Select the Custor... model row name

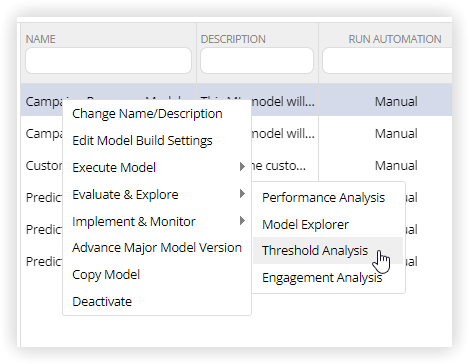point(44,166)
